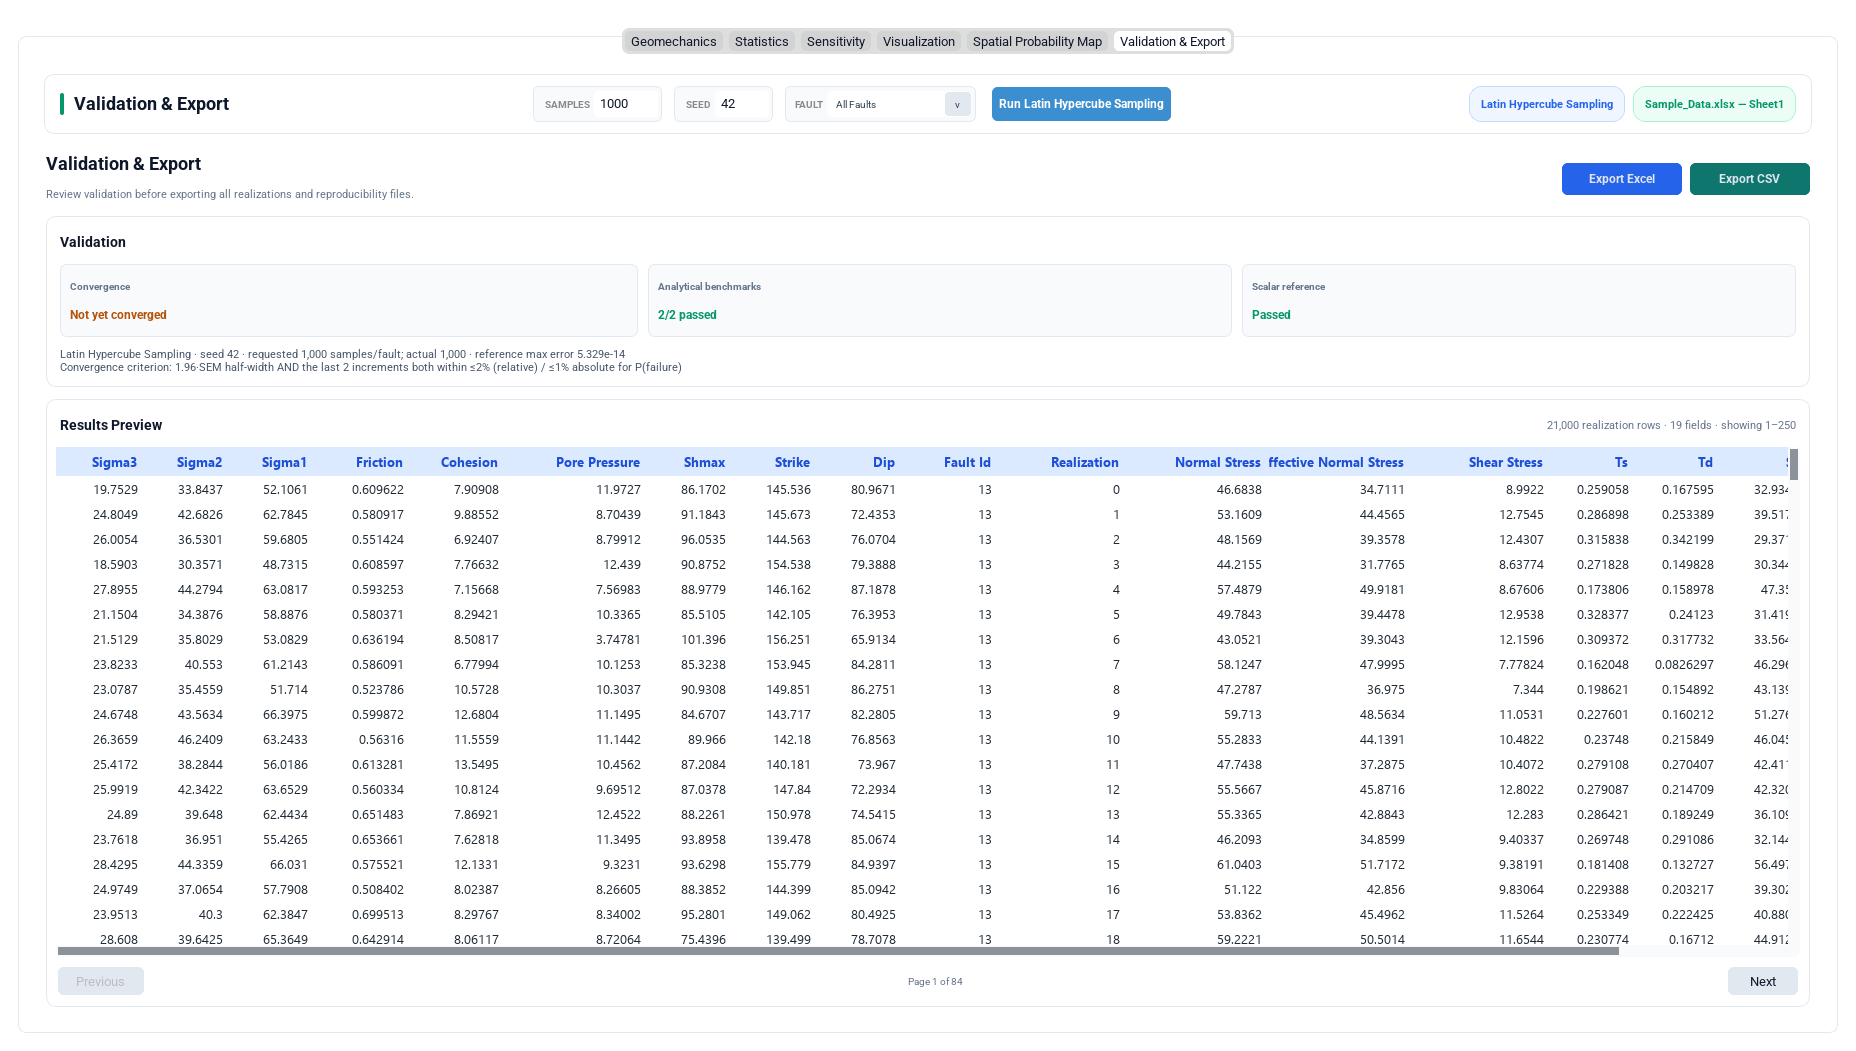Export results to Excel
The width and height of the screenshot is (1856, 1051).
pos(1621,179)
